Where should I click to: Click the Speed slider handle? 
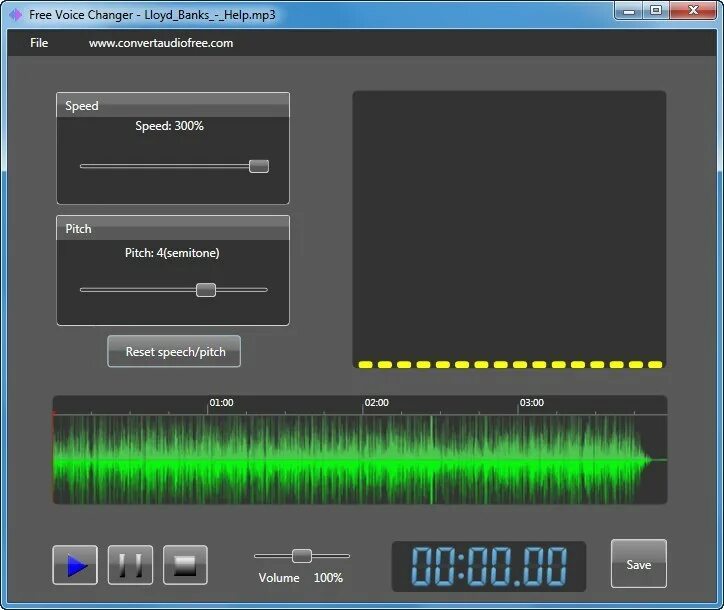pyautogui.click(x=259, y=166)
